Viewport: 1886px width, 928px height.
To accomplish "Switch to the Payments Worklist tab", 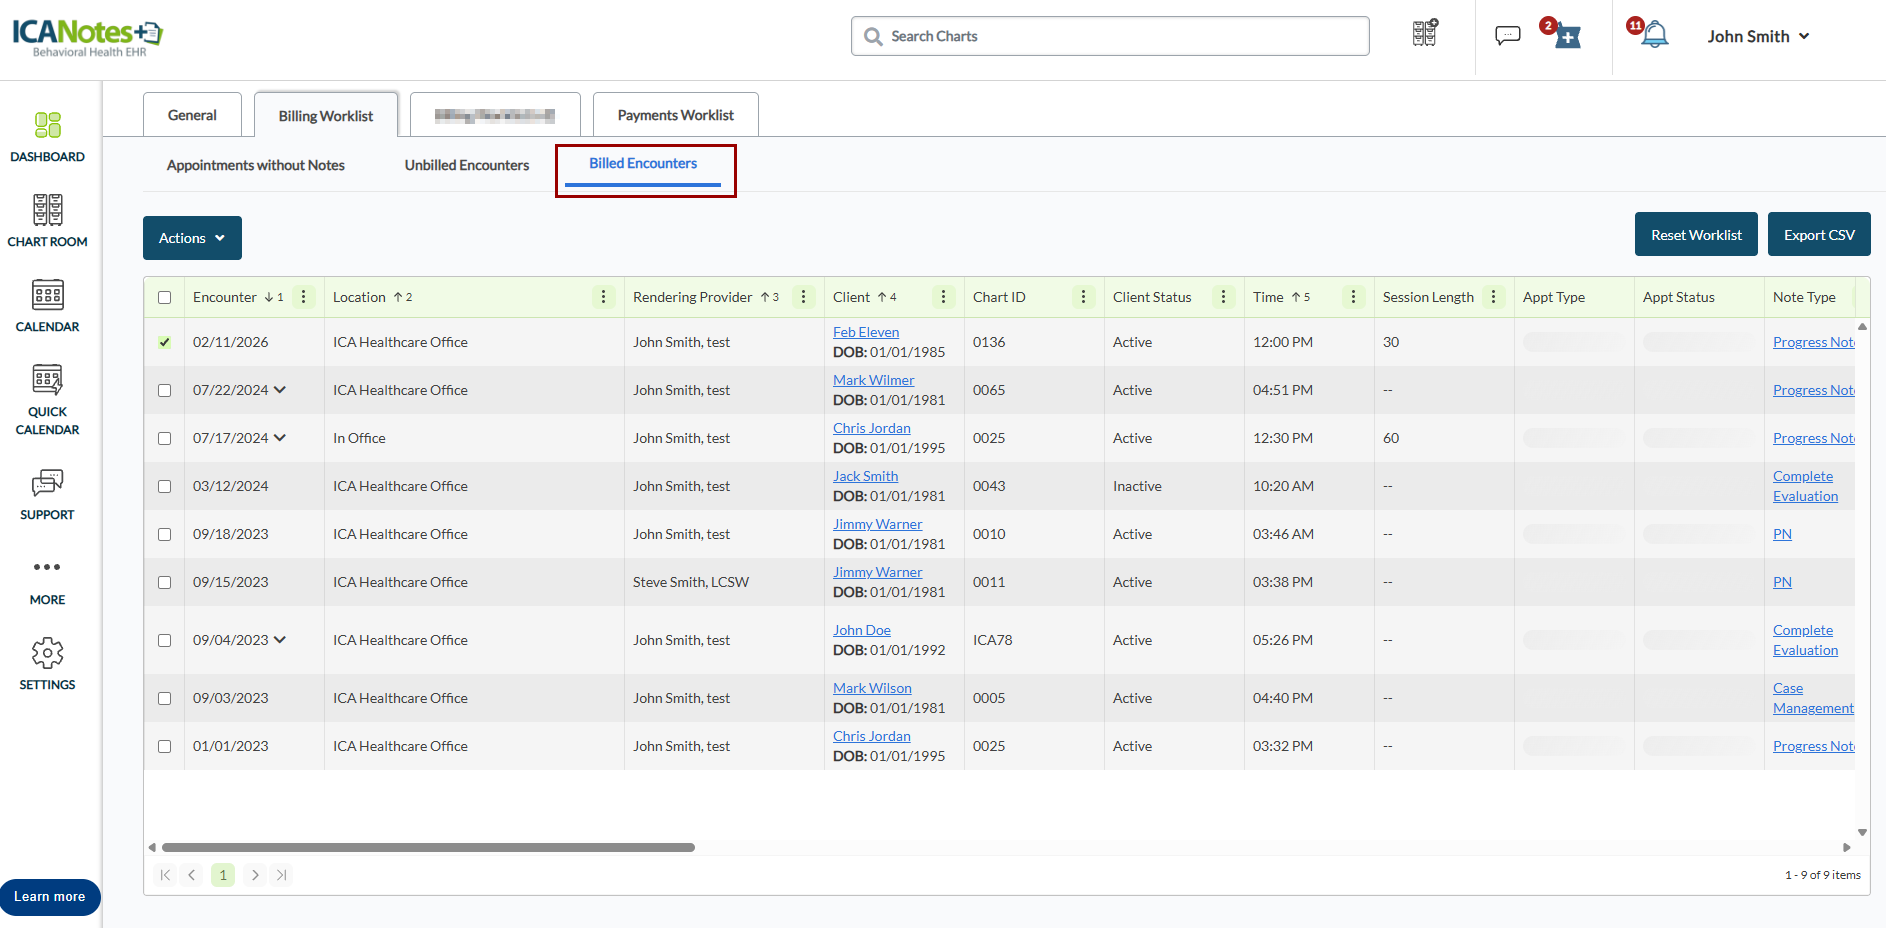I will [x=675, y=115].
